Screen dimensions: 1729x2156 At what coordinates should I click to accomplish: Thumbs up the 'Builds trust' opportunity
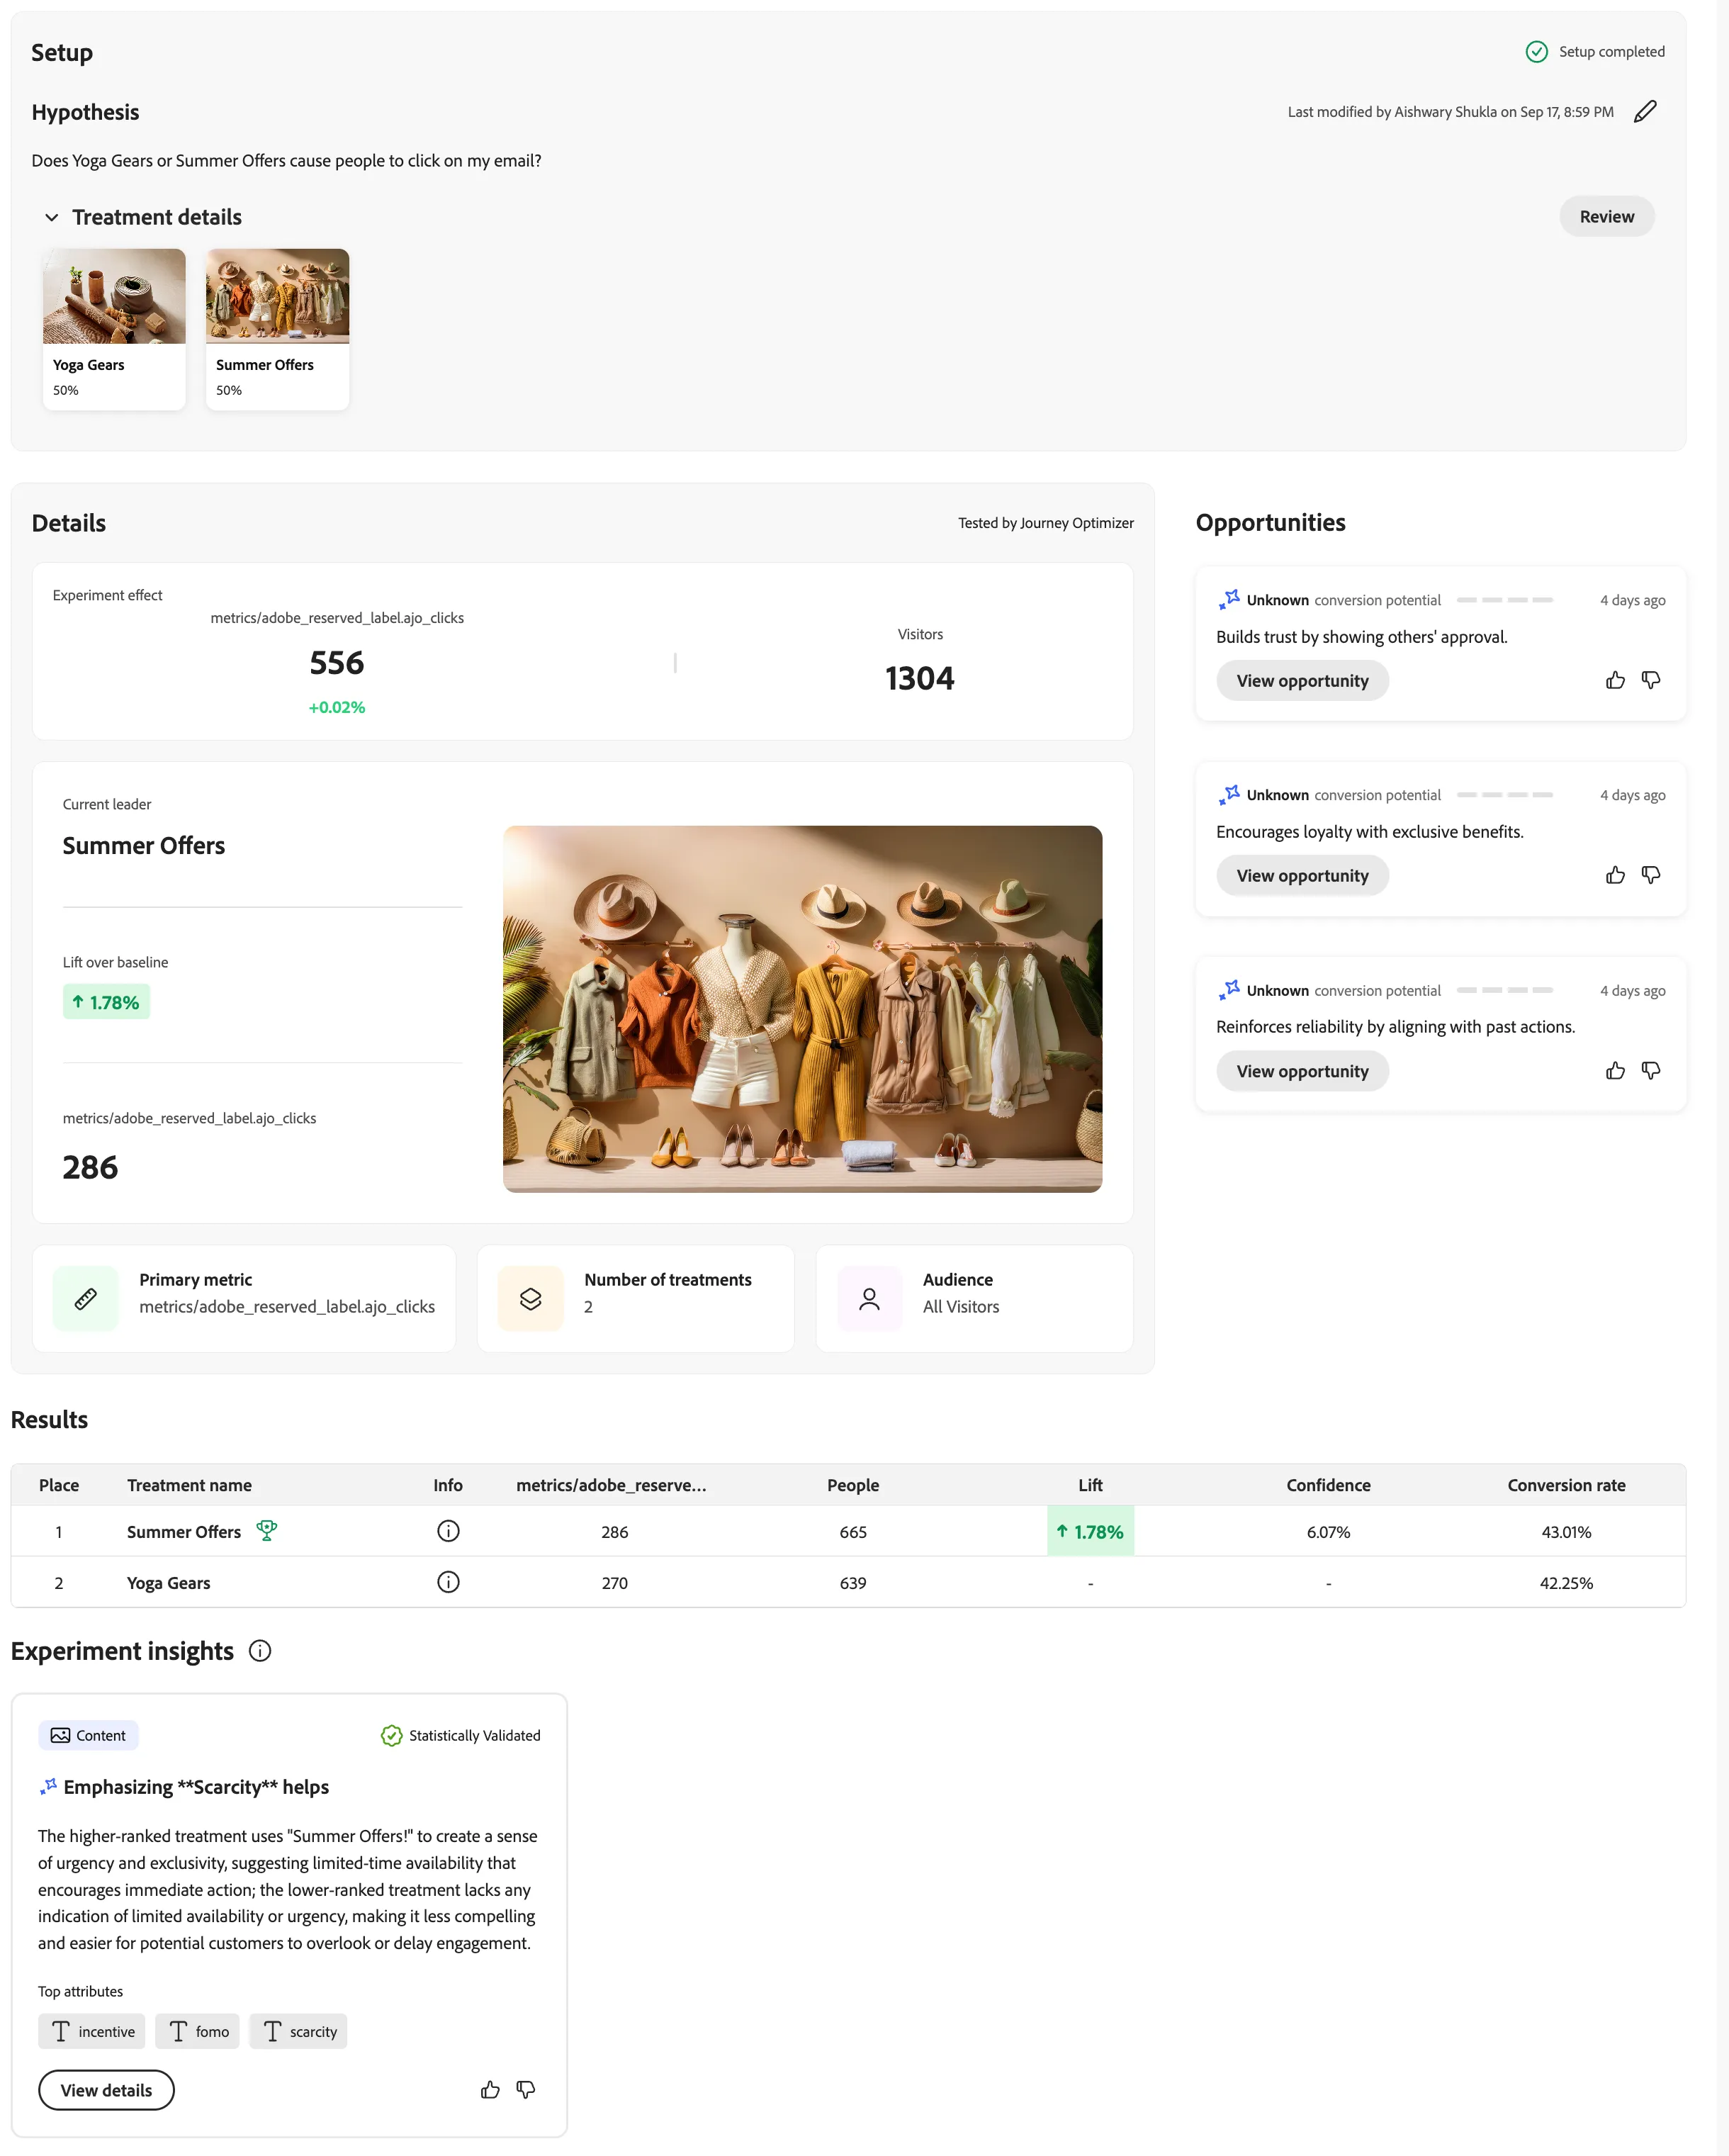coord(1615,680)
